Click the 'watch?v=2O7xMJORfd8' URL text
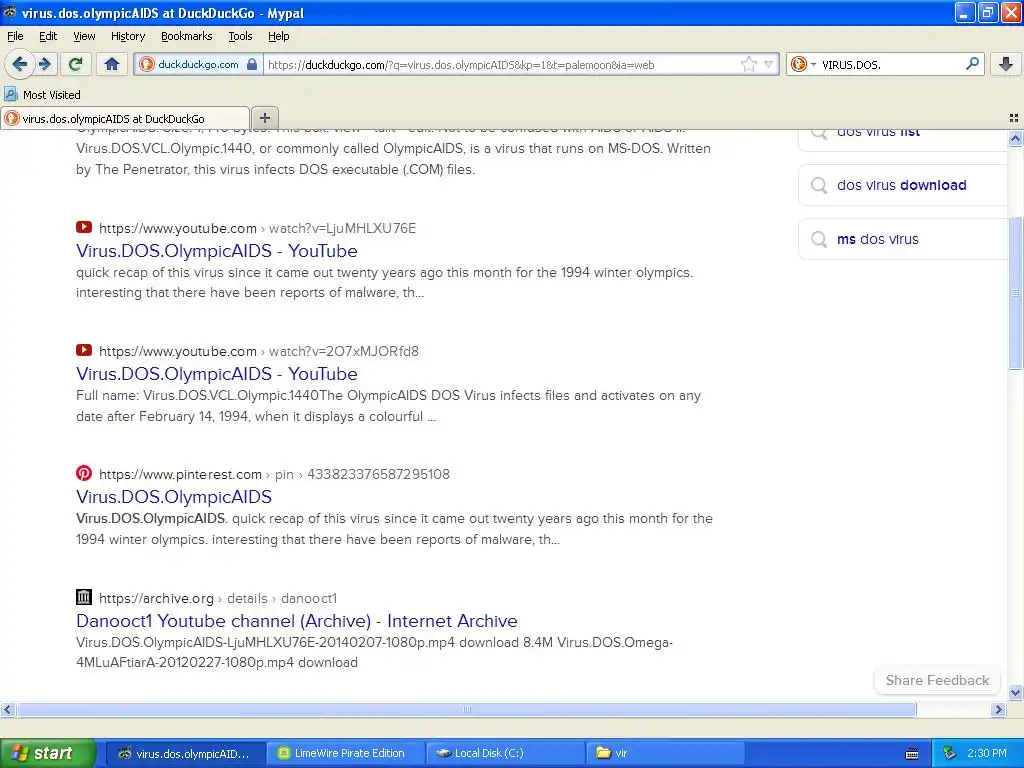Image resolution: width=1024 pixels, height=768 pixels. tap(344, 351)
